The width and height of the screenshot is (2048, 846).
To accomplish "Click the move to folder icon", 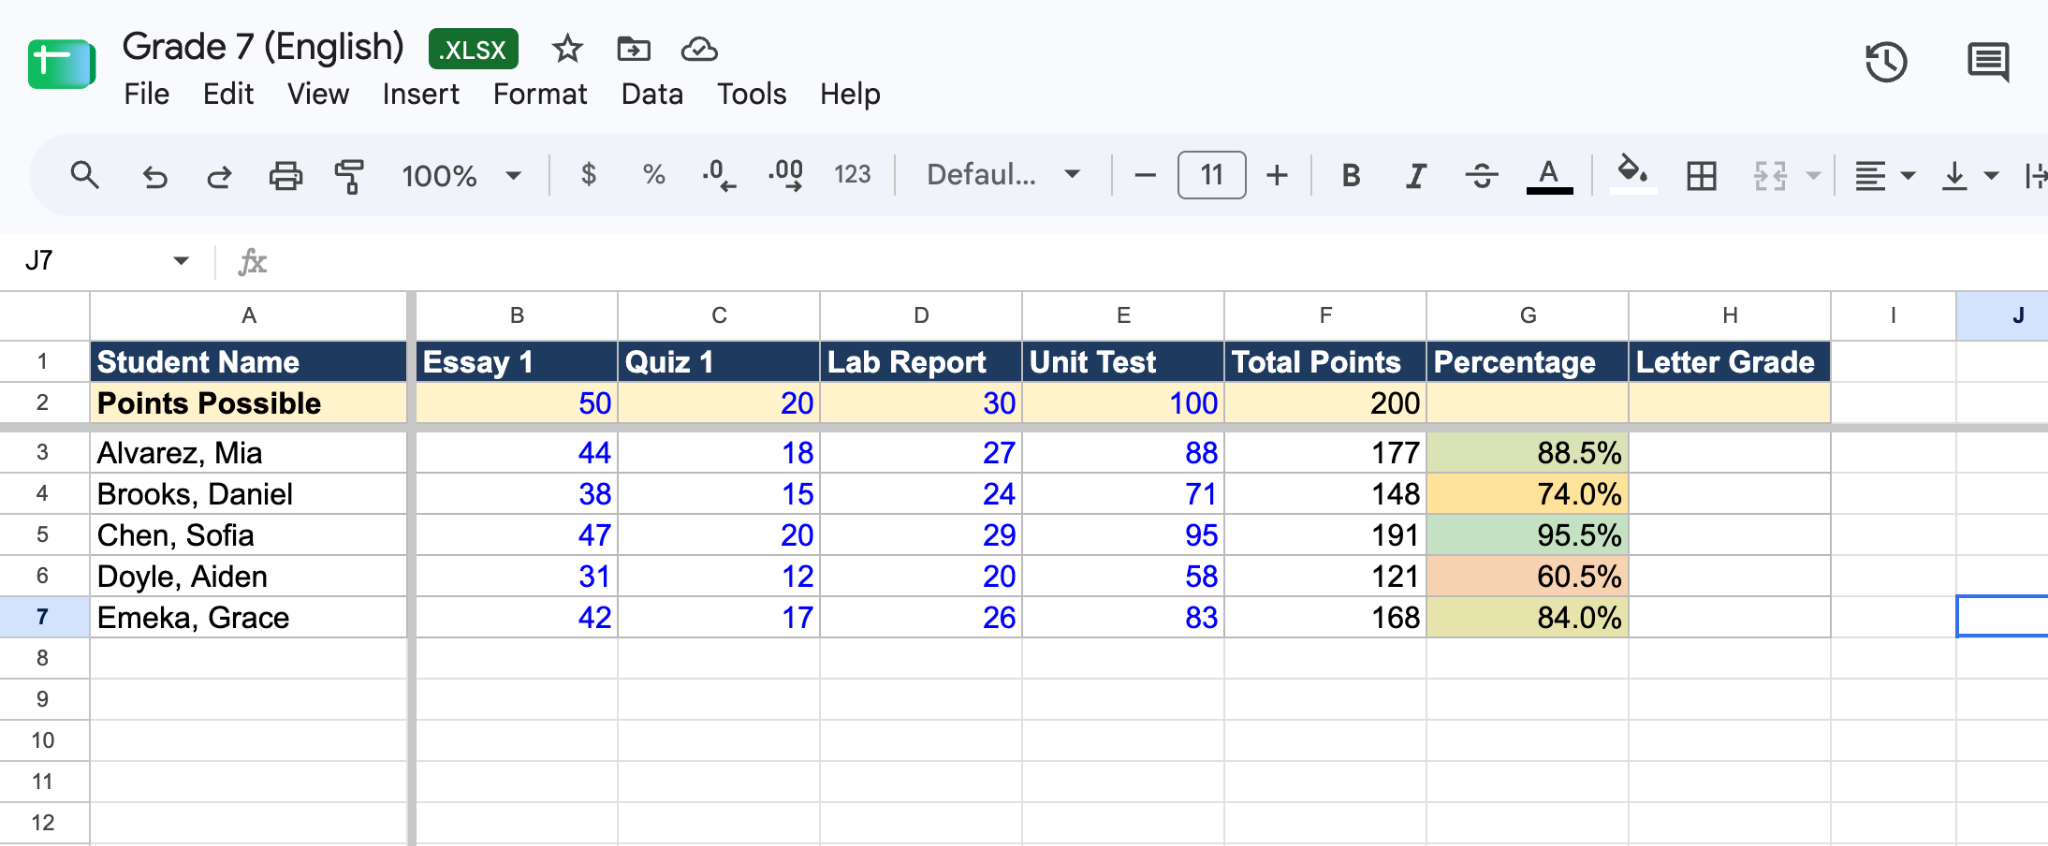I will (633, 48).
